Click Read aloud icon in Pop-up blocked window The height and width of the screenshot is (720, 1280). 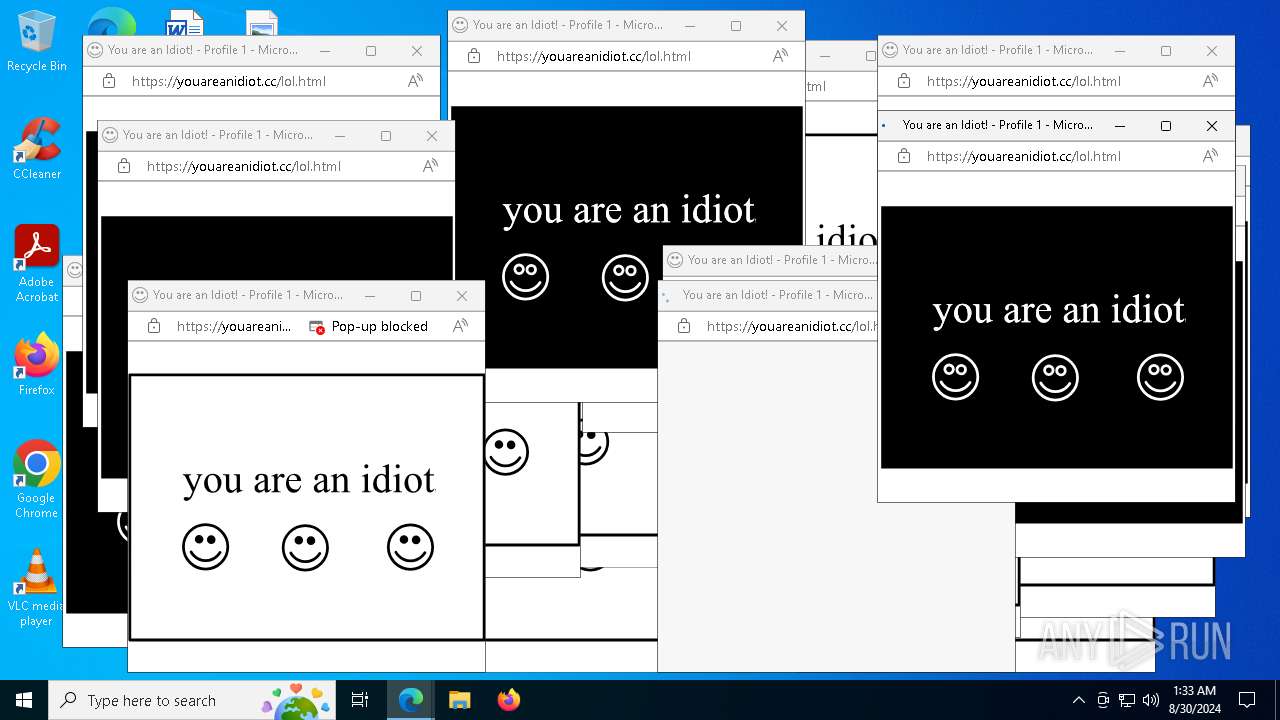[x=460, y=326]
